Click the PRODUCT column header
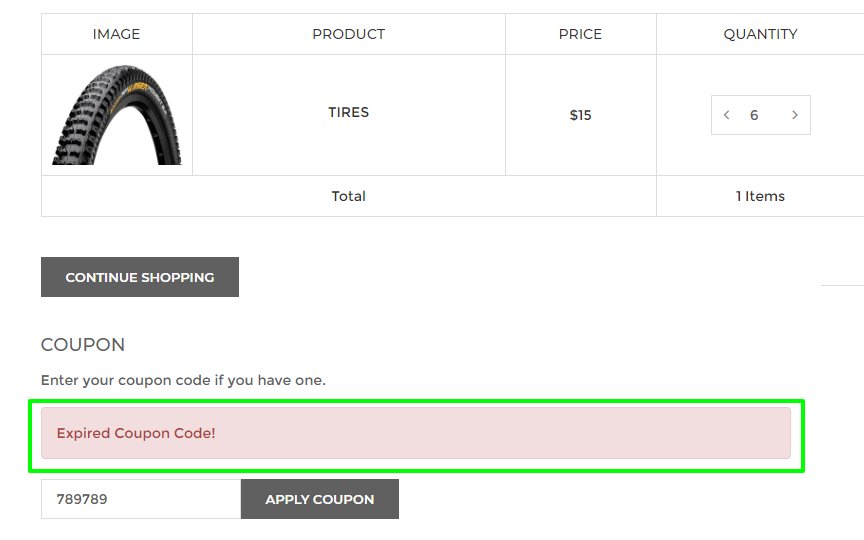Screen dimensions: 864x540 (348, 34)
